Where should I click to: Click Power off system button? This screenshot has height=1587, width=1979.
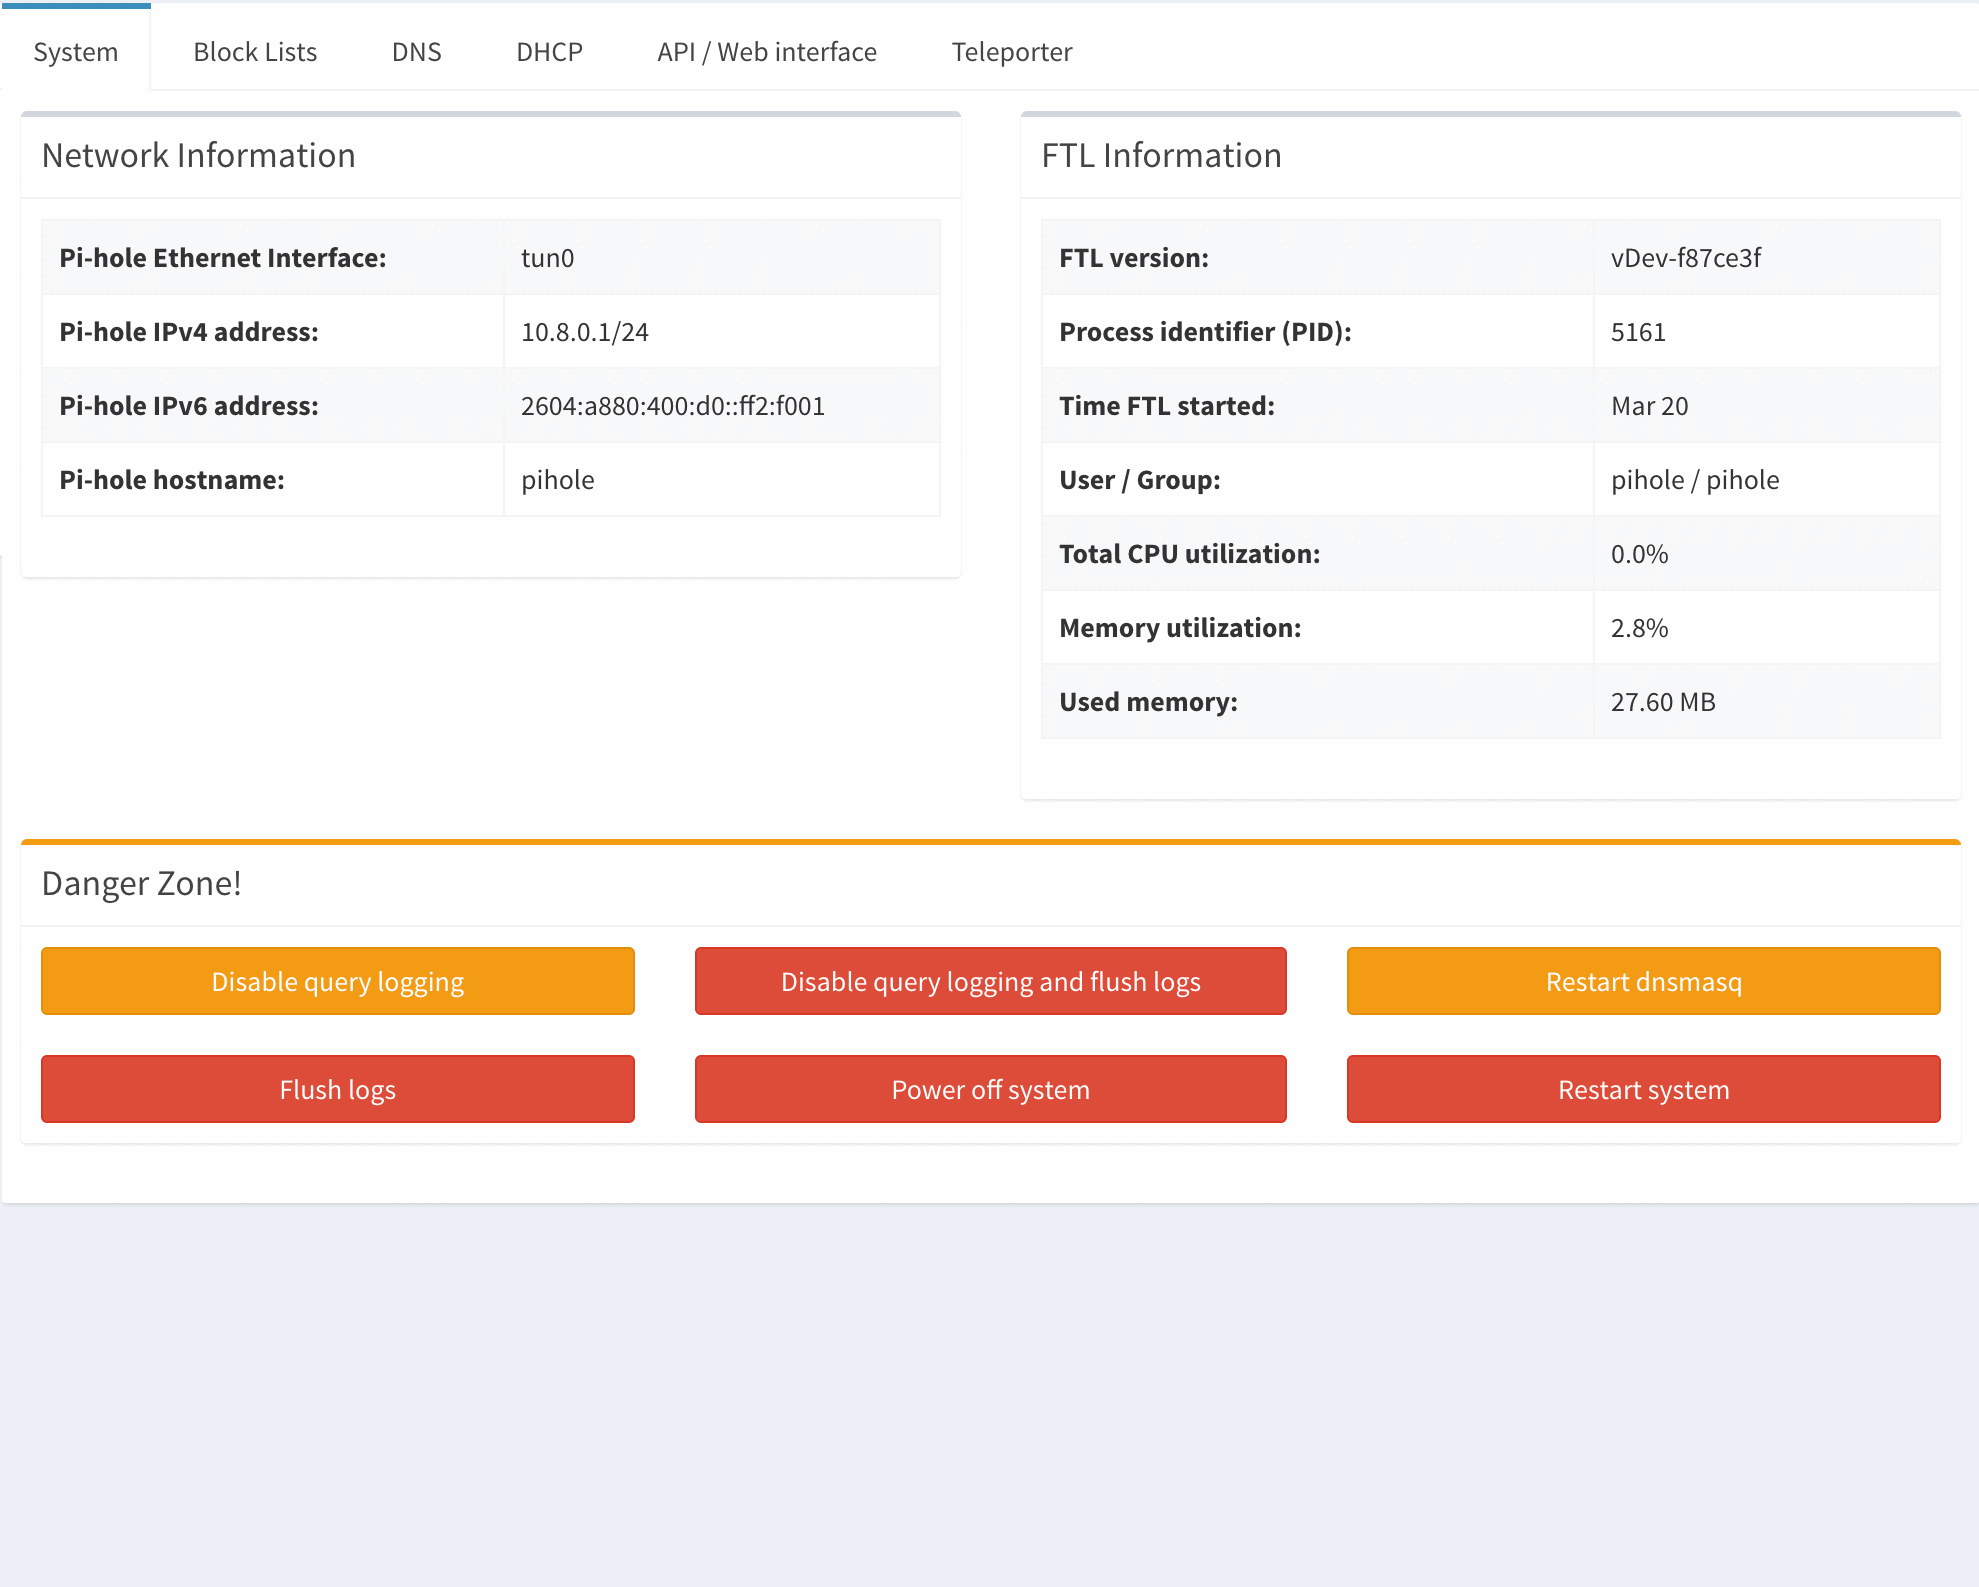click(990, 1088)
